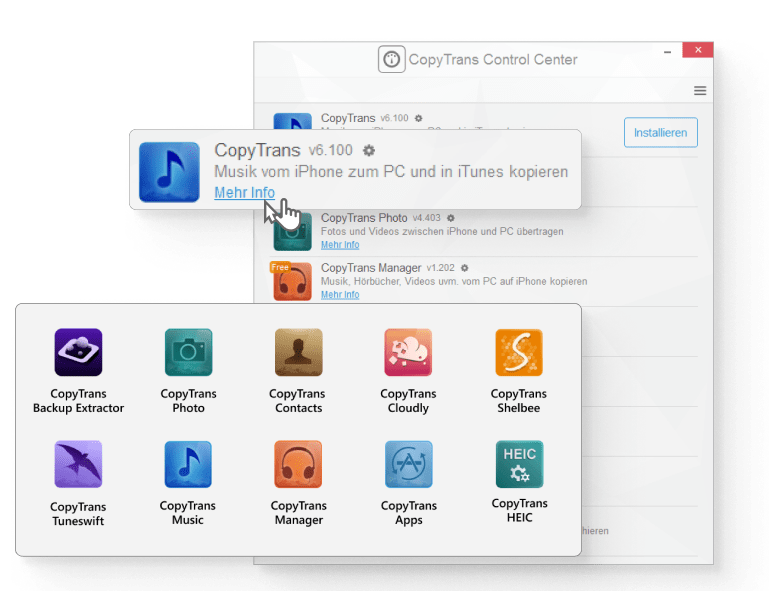This screenshot has height=591, width=769.
Task: Click Mehr Info under CopyTrans Photo
Action: click(340, 245)
